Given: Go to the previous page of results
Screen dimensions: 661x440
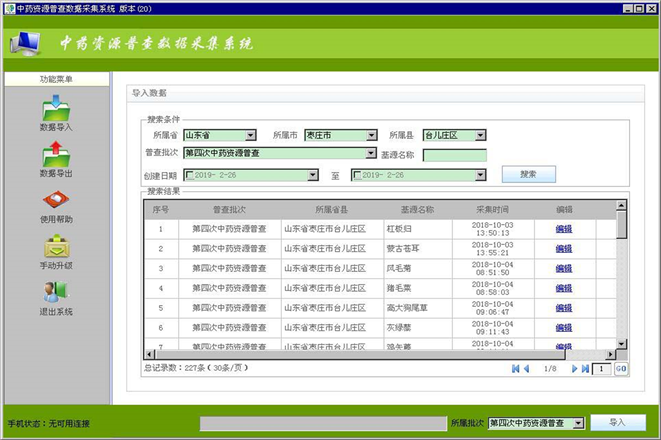Looking at the screenshot, I should pos(526,369).
